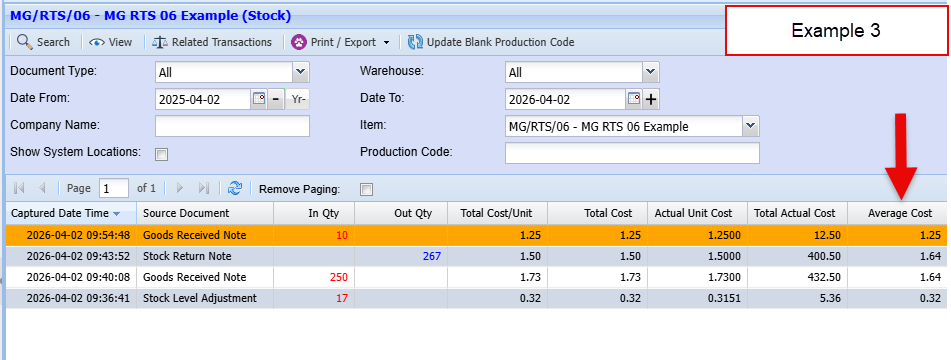Open Document Type dropdown
This screenshot has width=951, height=360.
pyautogui.click(x=301, y=72)
